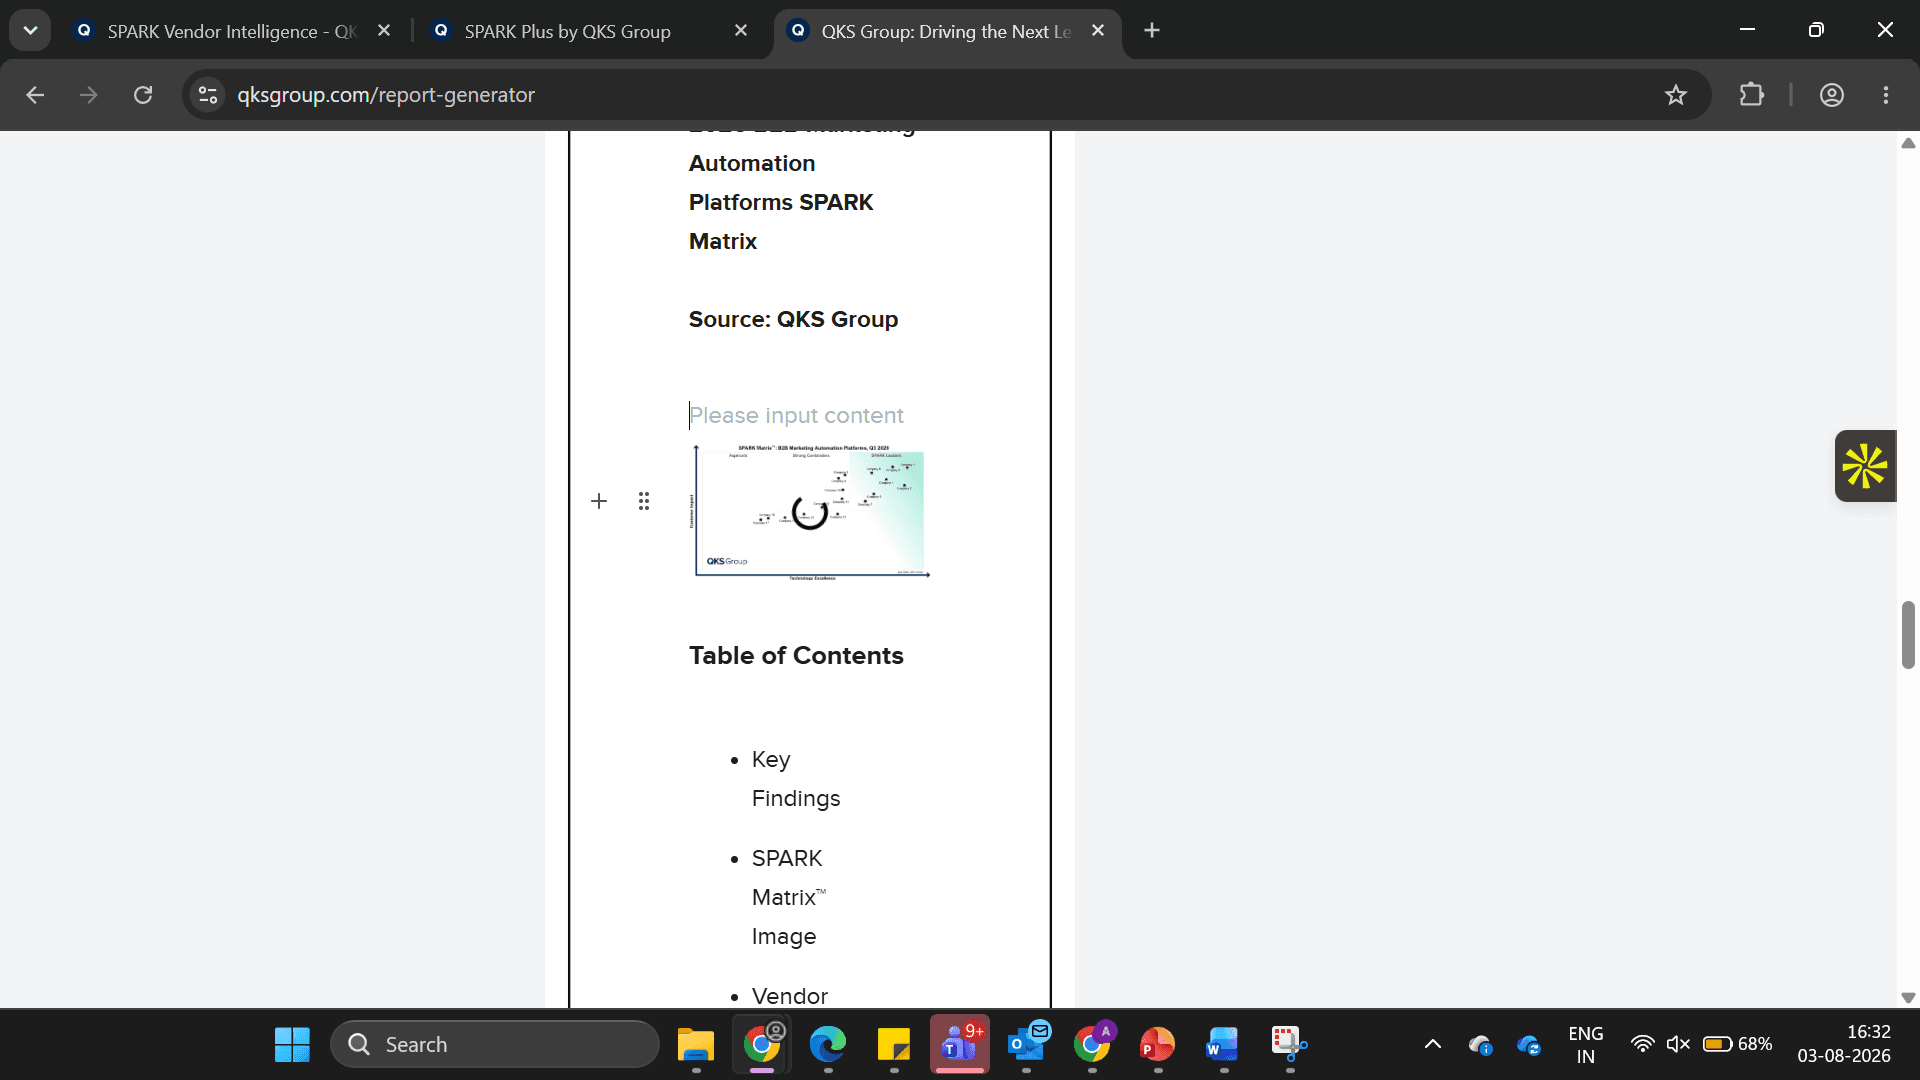Select the SPARK Matrix chart image
Screen dimensions: 1920x1080
(x=811, y=513)
